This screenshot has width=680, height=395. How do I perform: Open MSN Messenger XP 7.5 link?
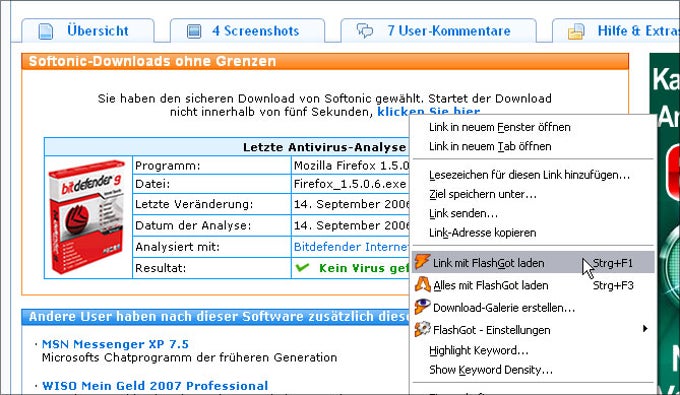point(115,344)
